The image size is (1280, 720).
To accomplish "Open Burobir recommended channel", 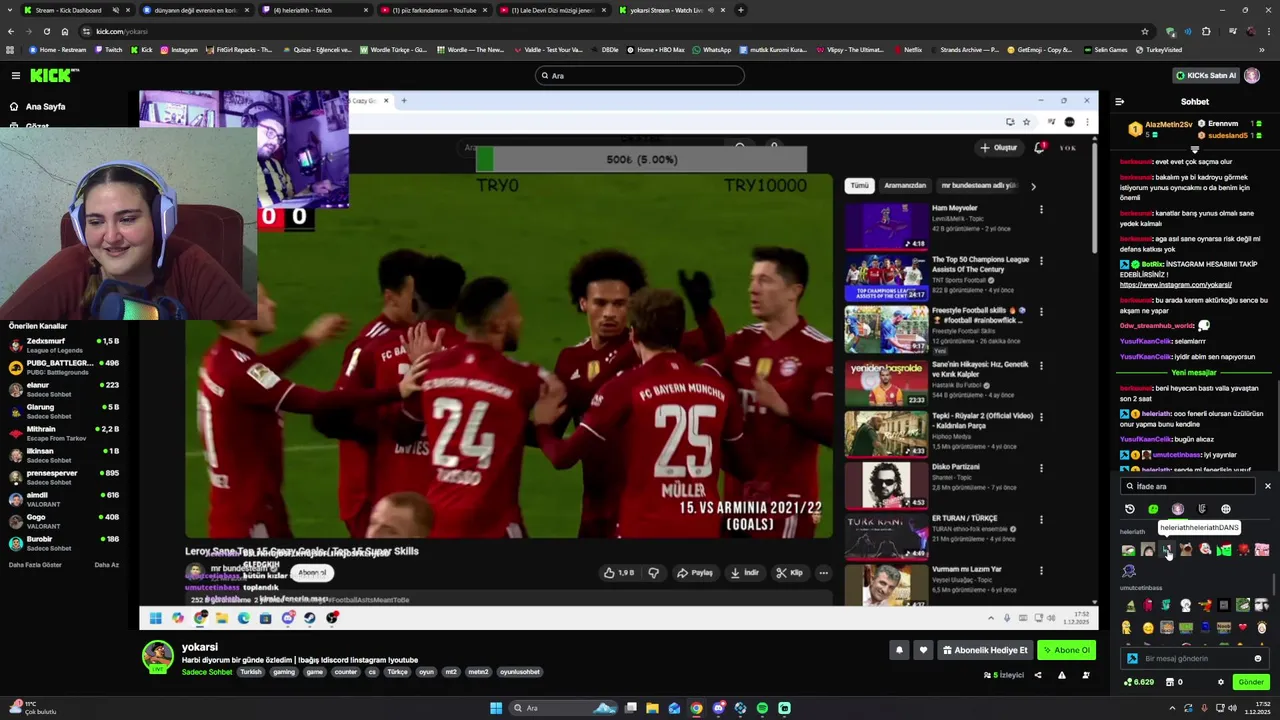I will pos(65,543).
